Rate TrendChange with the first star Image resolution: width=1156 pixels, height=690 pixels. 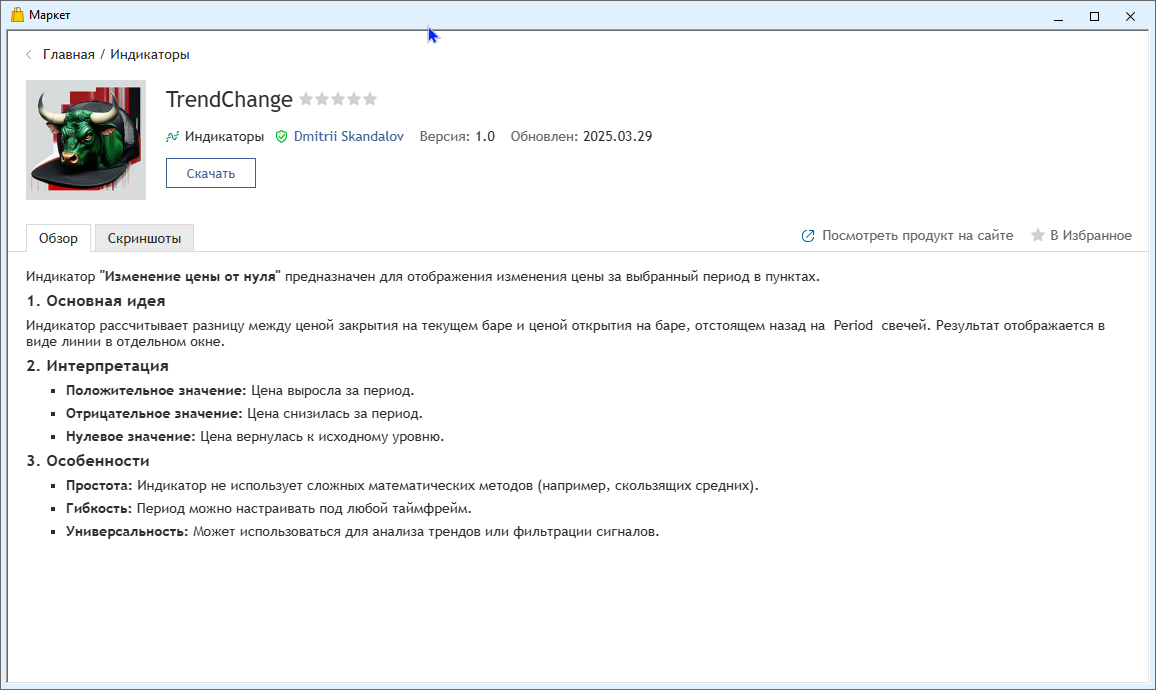[x=306, y=99]
